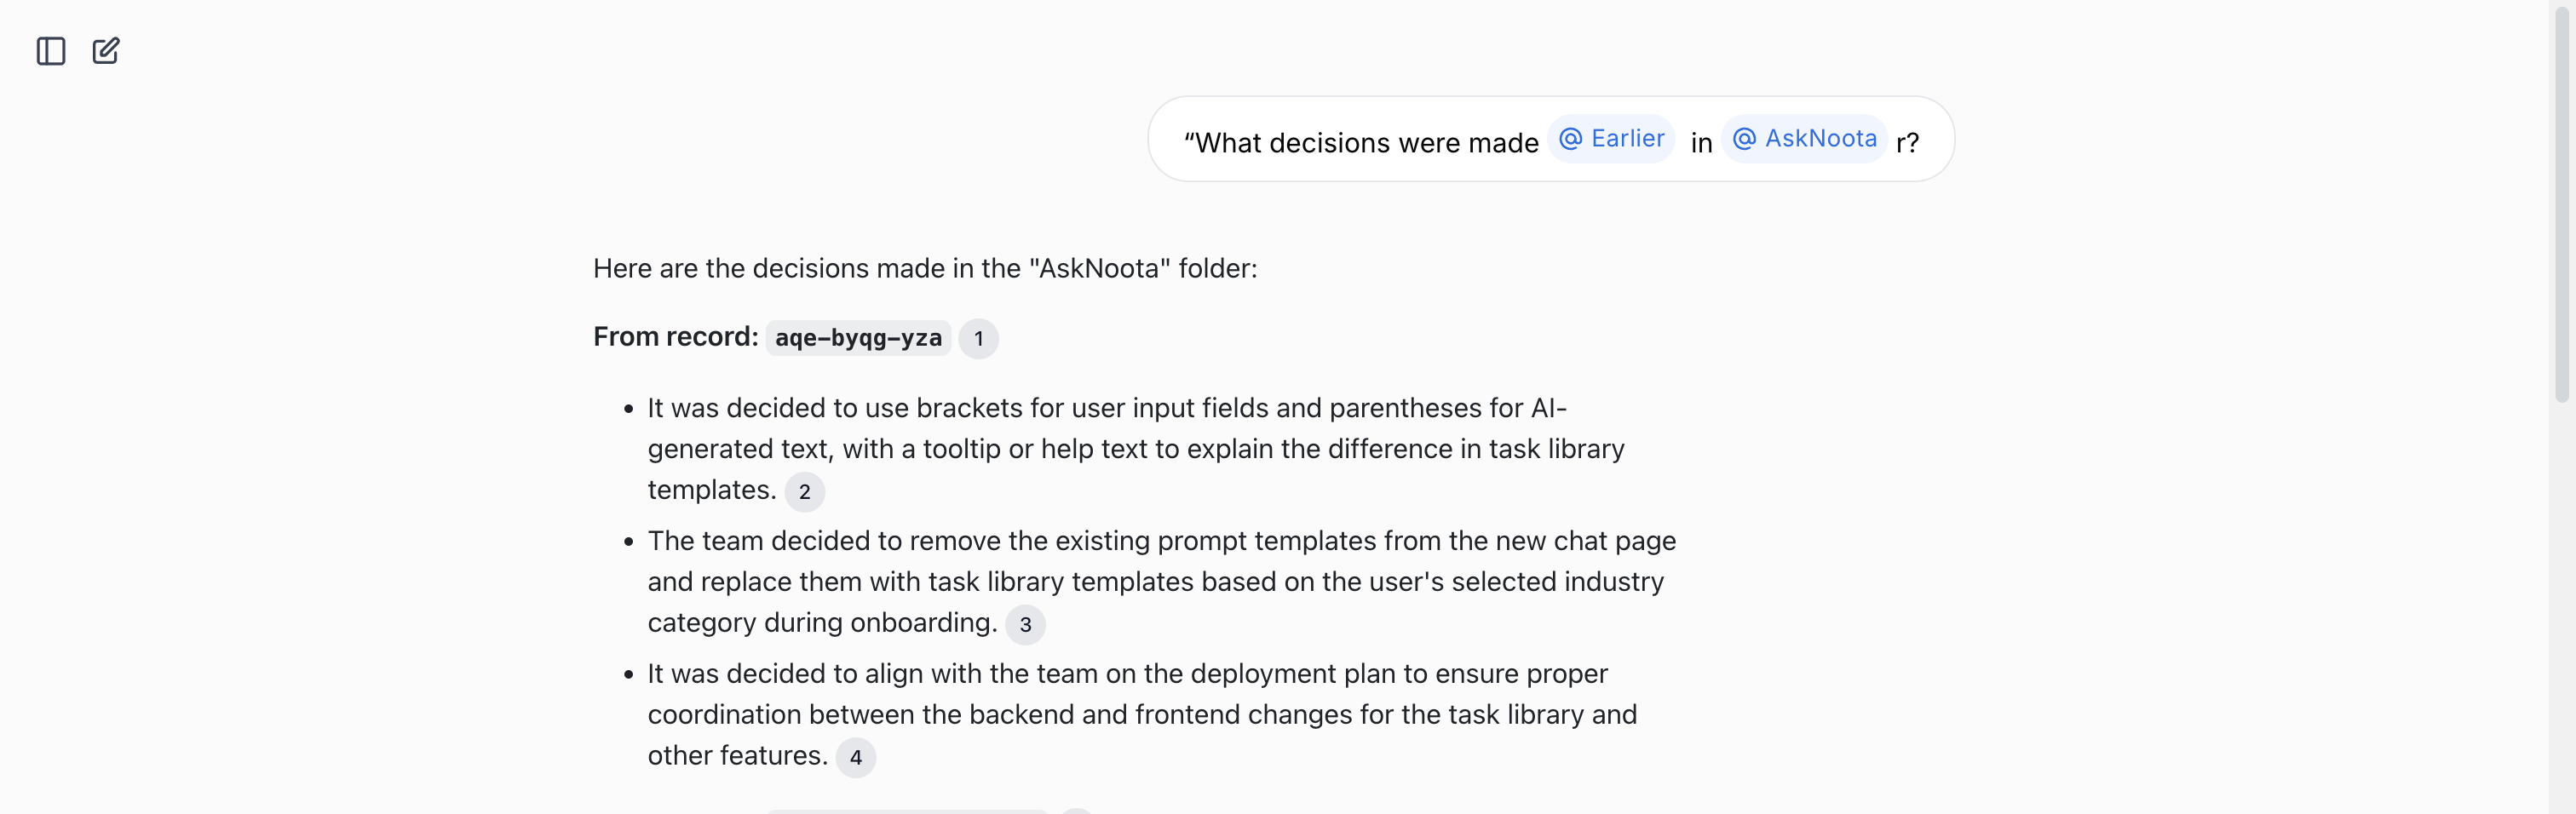
Task: Click the bullet about removing prompt templates
Action: [1160, 582]
